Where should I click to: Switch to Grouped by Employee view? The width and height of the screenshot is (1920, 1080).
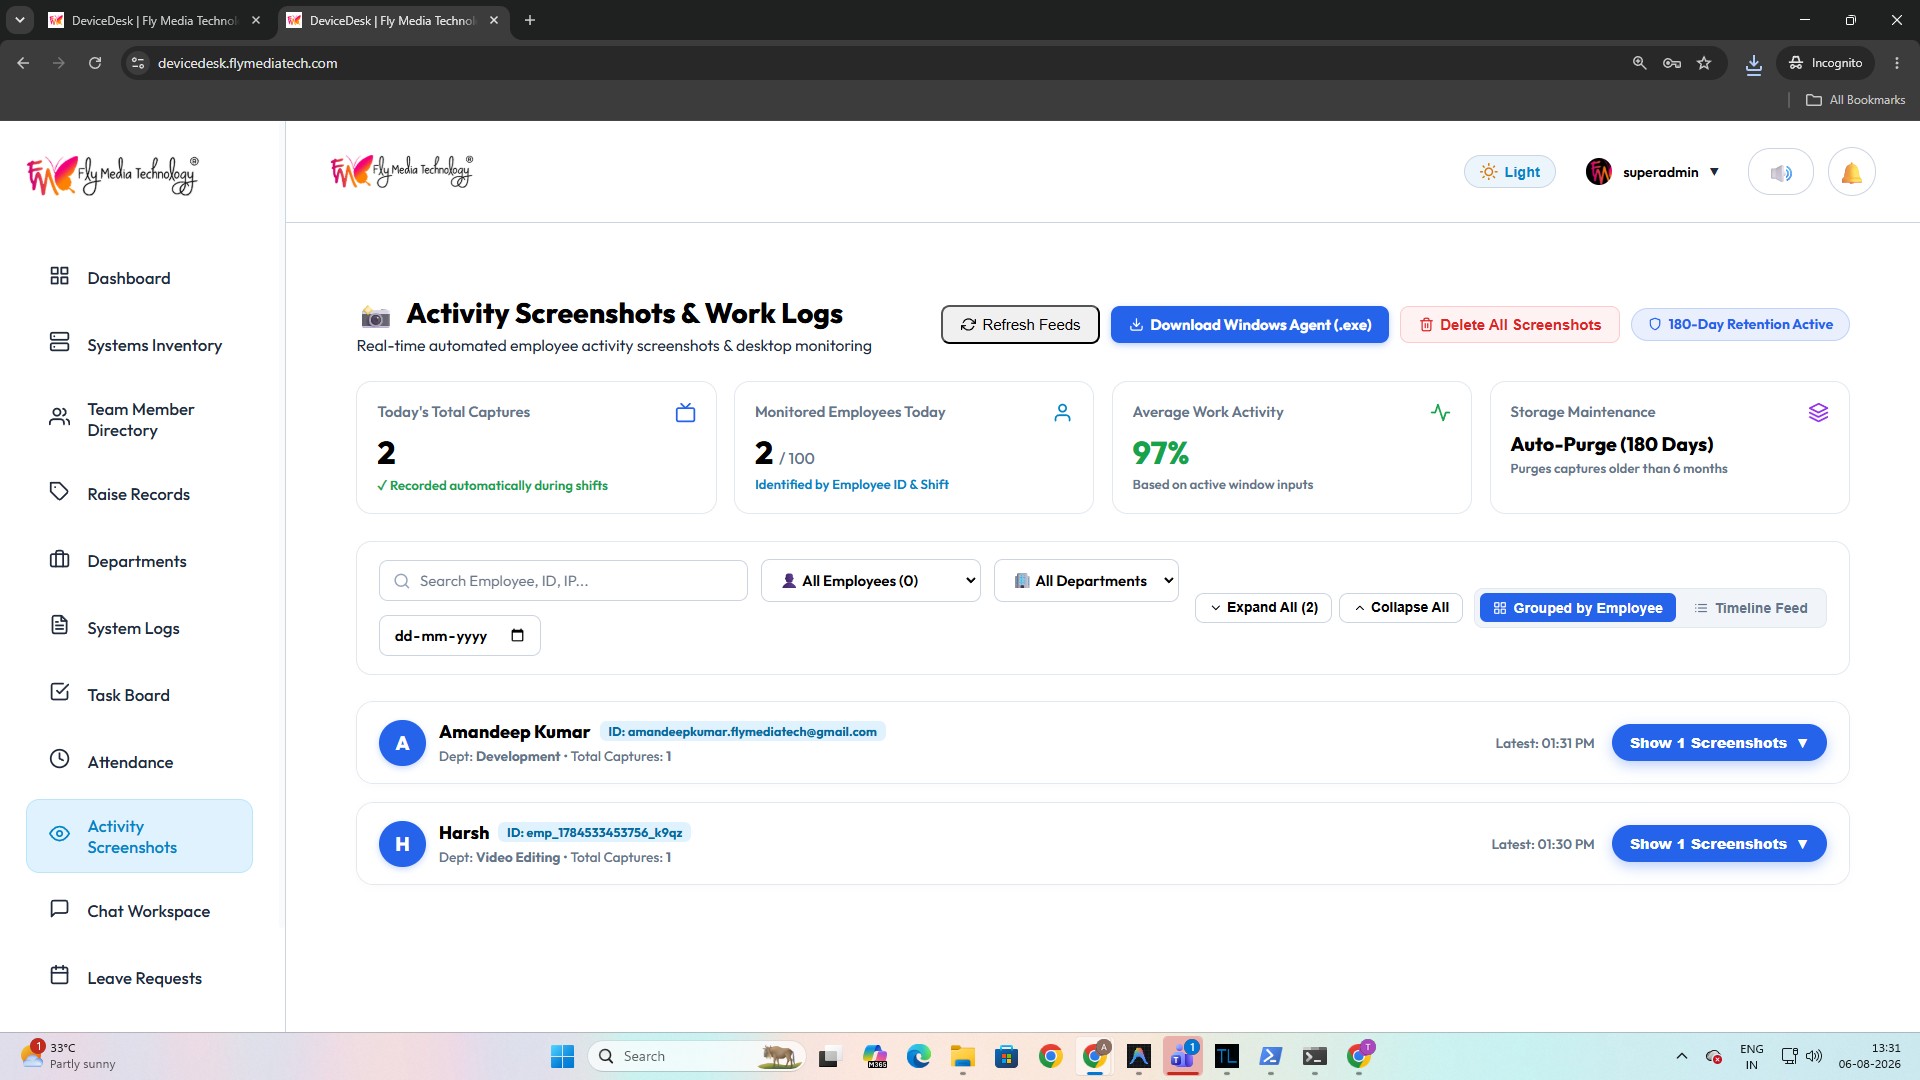tap(1577, 608)
